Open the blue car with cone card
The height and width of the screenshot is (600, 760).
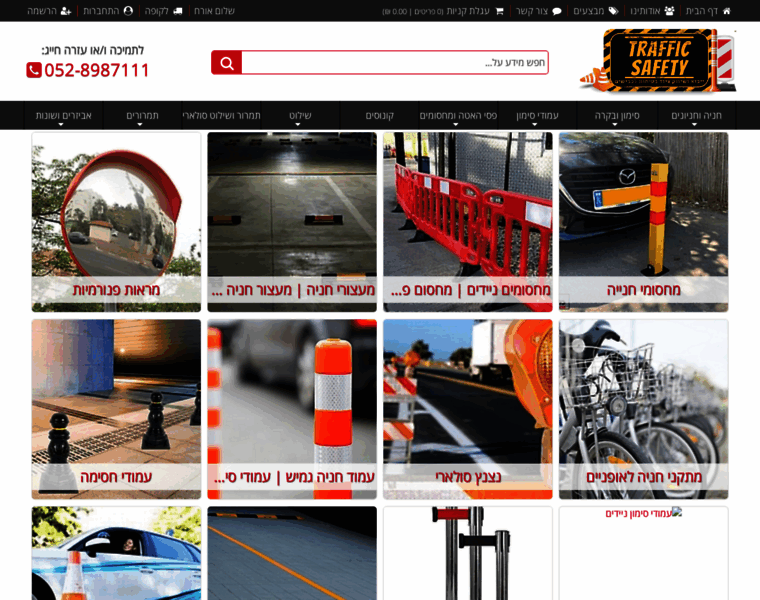[116, 553]
